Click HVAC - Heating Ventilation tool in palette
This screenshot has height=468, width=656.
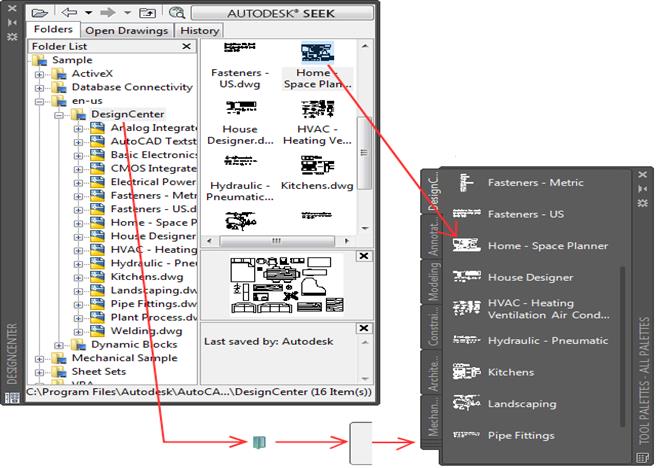pyautogui.click(x=531, y=309)
